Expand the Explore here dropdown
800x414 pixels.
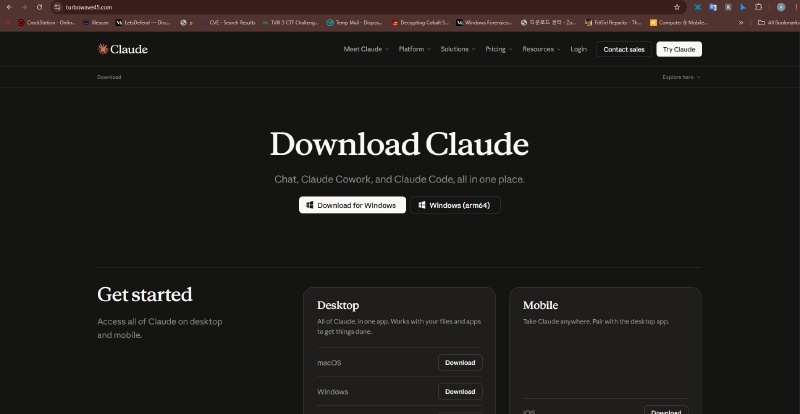(x=682, y=77)
